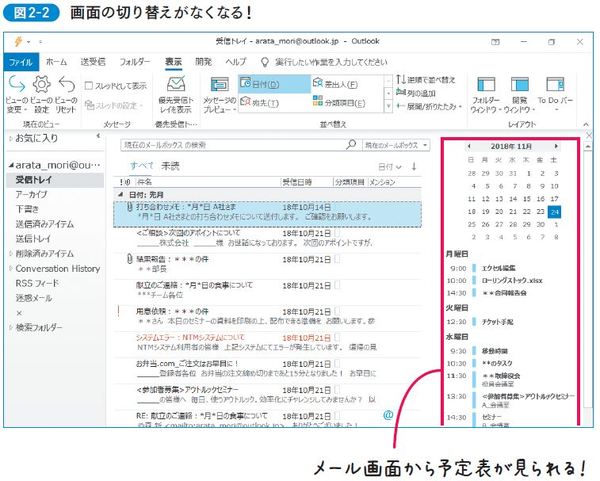Viewport: 600px width, 481px height.
Task: Expand Search Folders (検索フォルダー)
Action: click(x=11, y=327)
